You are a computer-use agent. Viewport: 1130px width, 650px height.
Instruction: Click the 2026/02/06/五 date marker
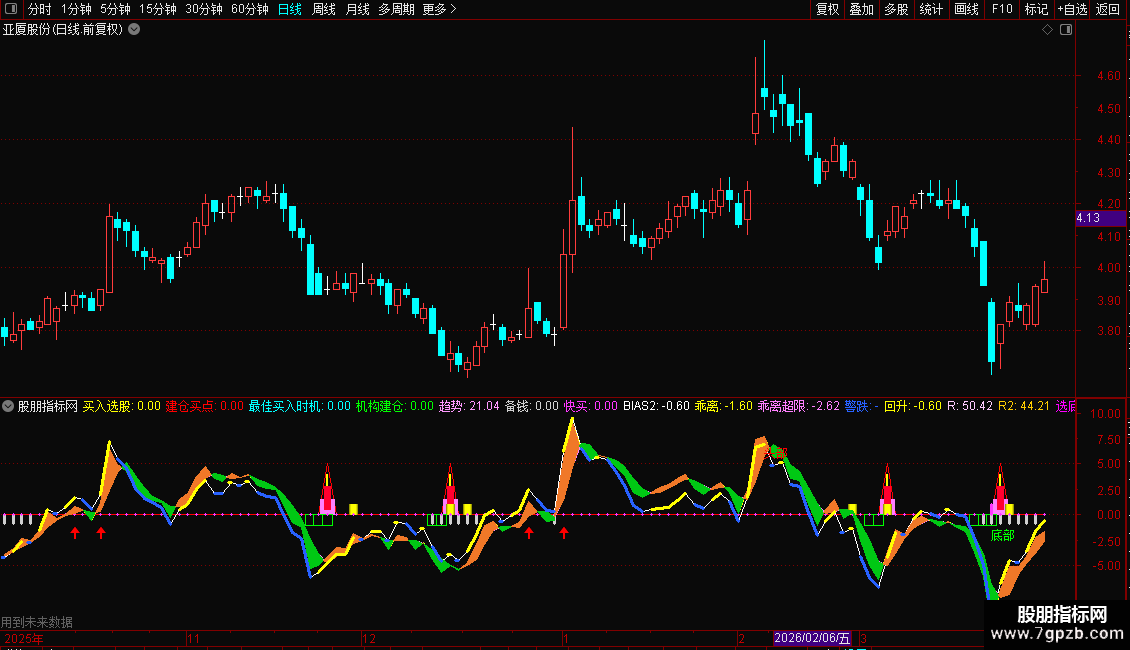tap(811, 638)
